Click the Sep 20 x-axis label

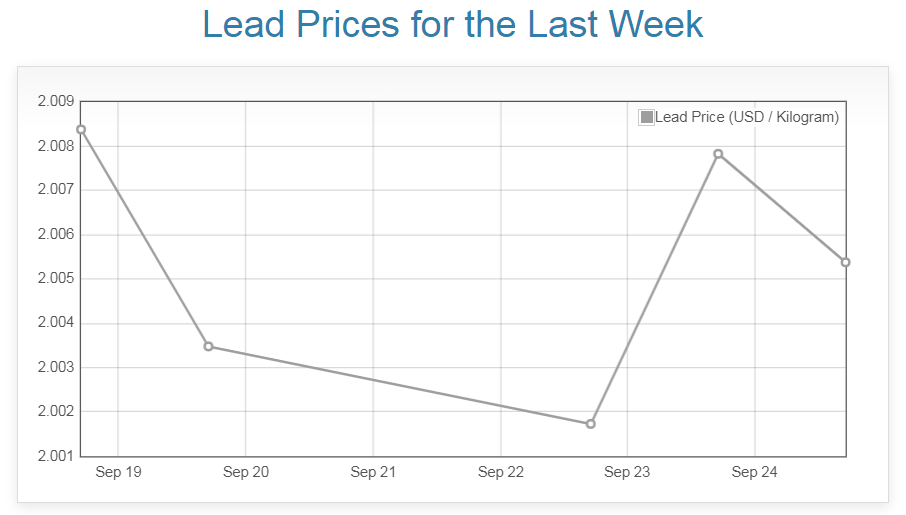pyautogui.click(x=245, y=473)
